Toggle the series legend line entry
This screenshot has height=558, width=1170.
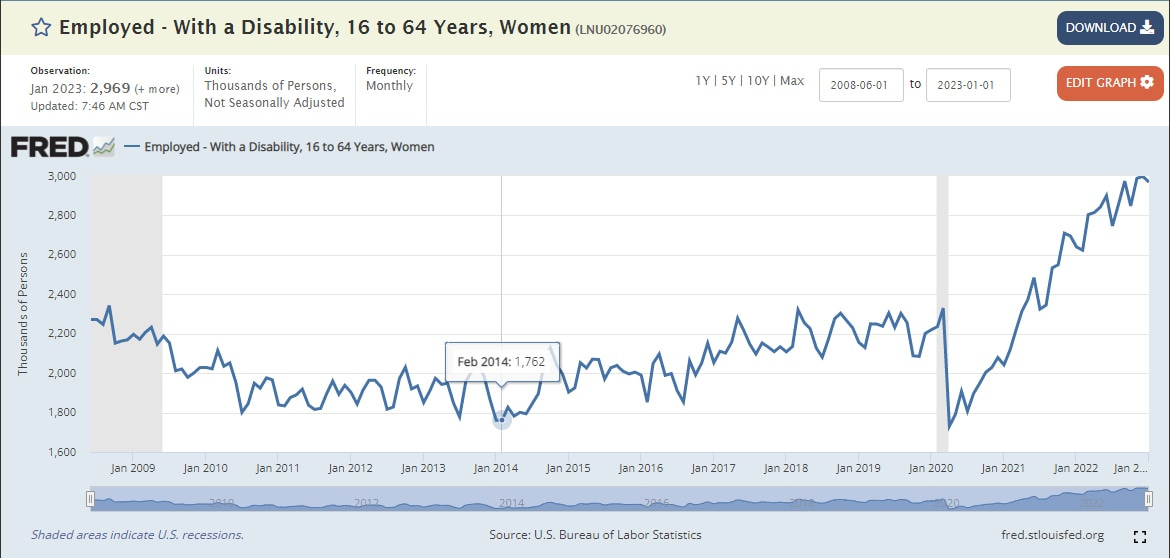pyautogui.click(x=279, y=147)
